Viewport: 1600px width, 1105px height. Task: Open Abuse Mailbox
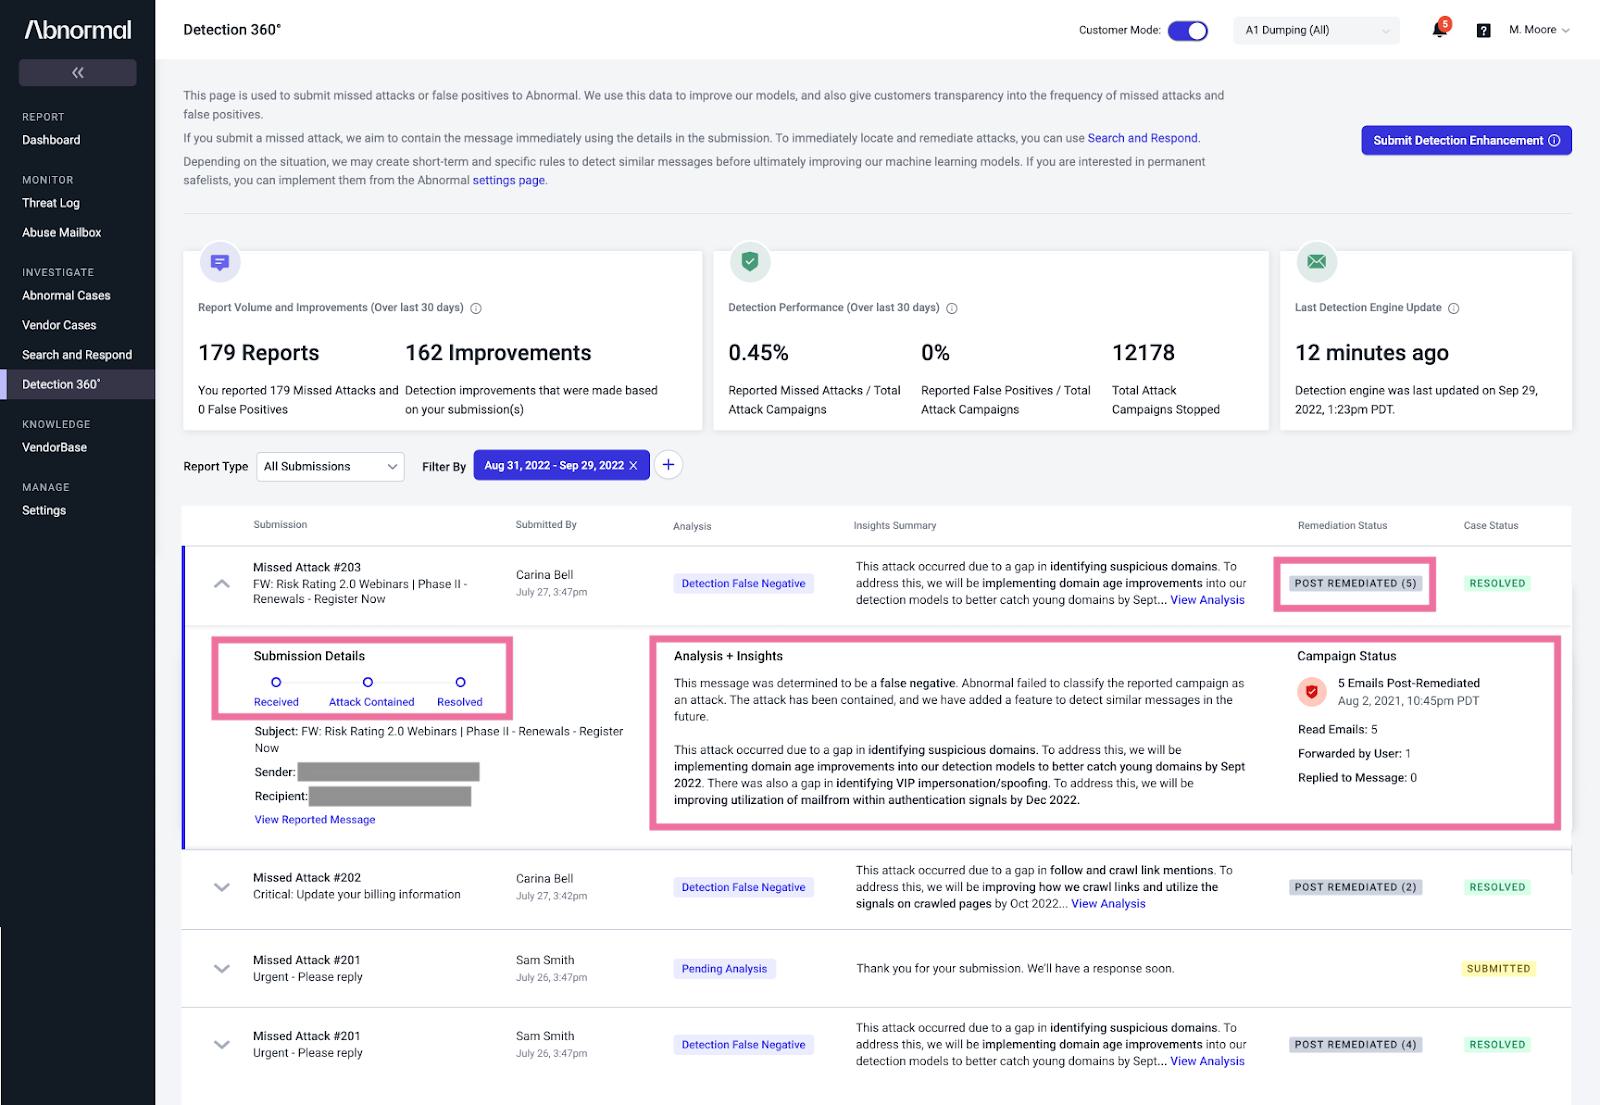click(62, 232)
